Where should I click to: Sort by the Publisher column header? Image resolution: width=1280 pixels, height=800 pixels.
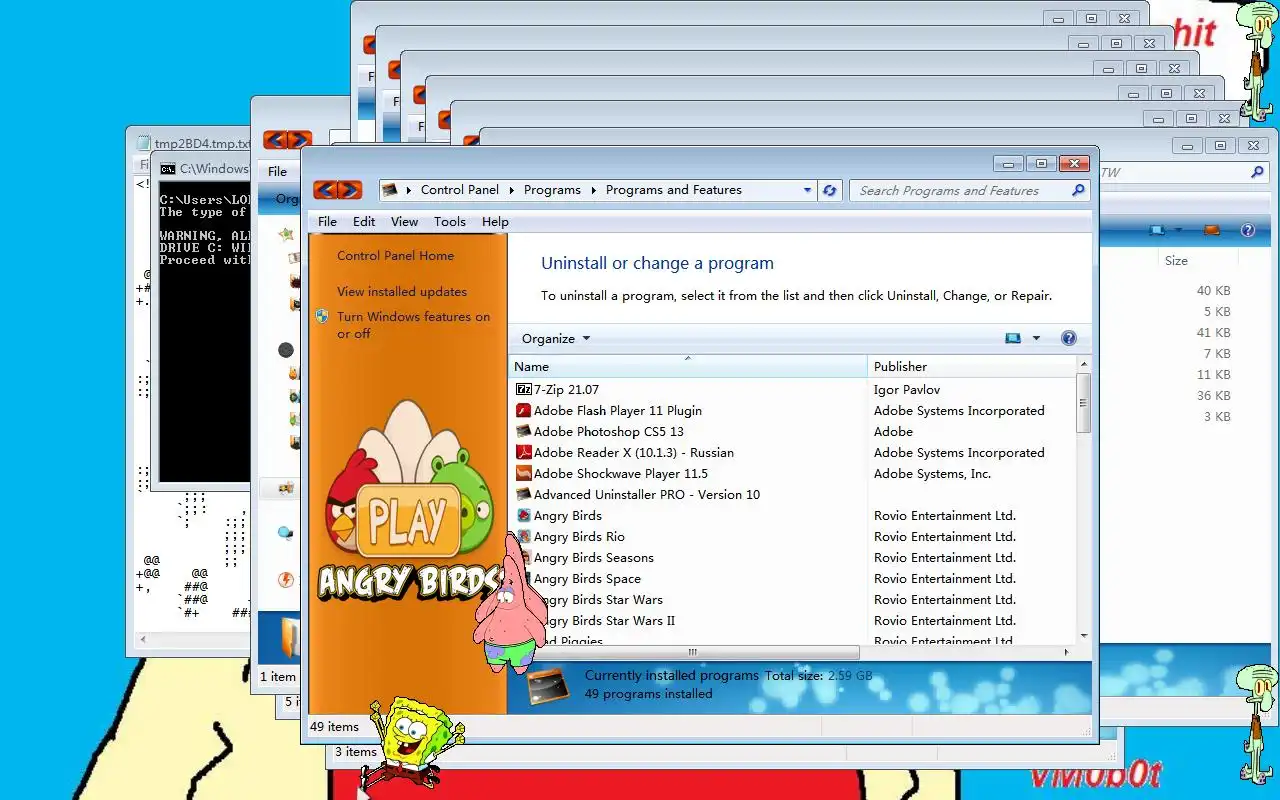tap(970, 366)
